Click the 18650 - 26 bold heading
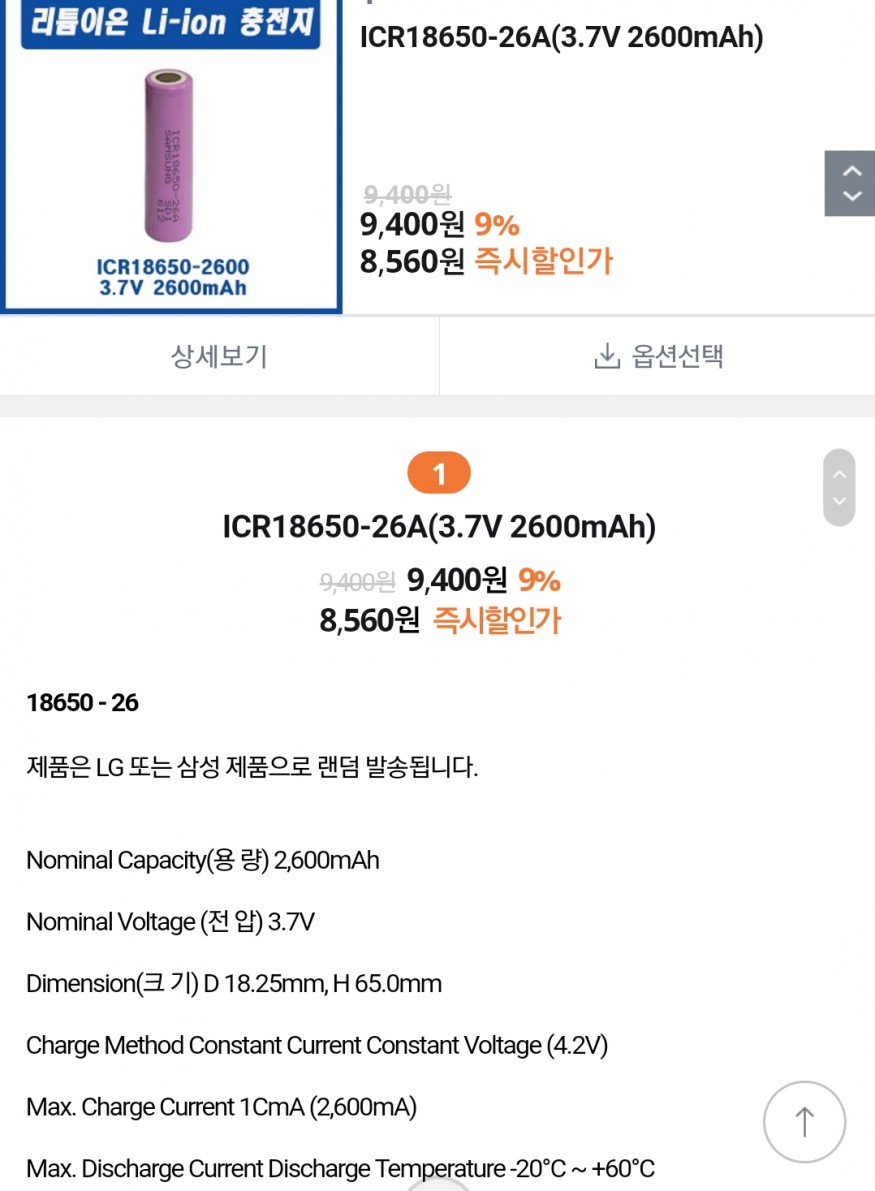Screen dimensions: 875x1191 [x=83, y=703]
